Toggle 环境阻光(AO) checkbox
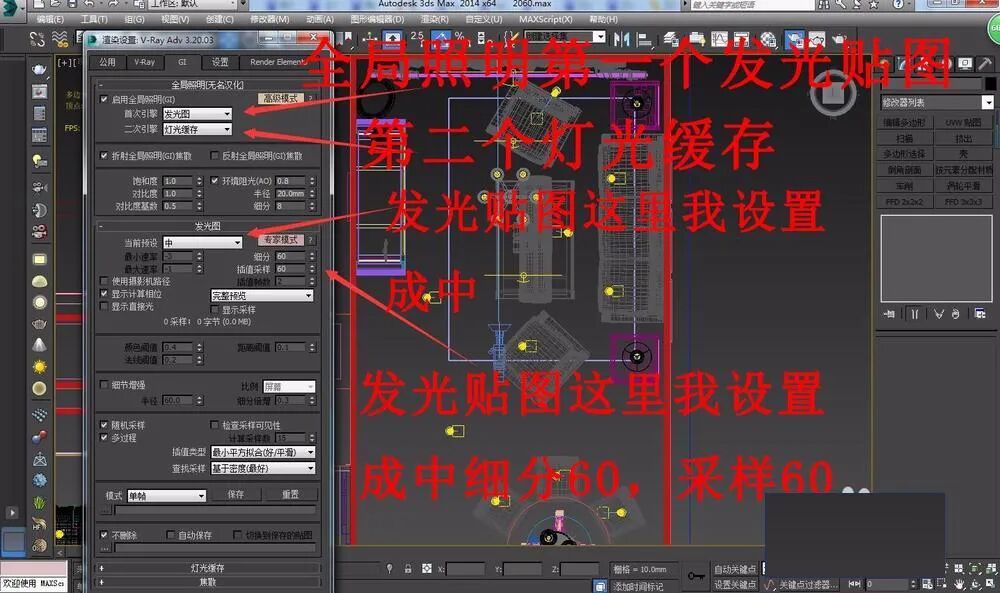Viewport: 1000px width, 593px height. (x=215, y=180)
